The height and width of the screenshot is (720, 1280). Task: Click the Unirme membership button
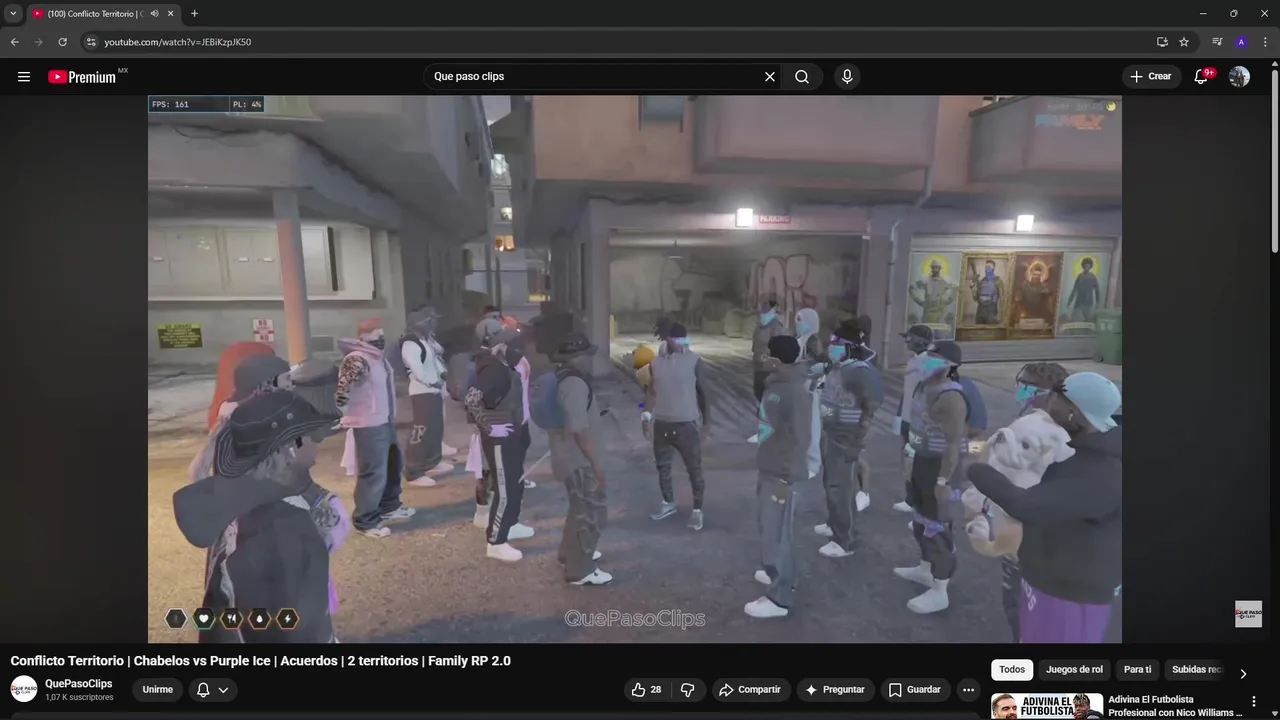(157, 689)
